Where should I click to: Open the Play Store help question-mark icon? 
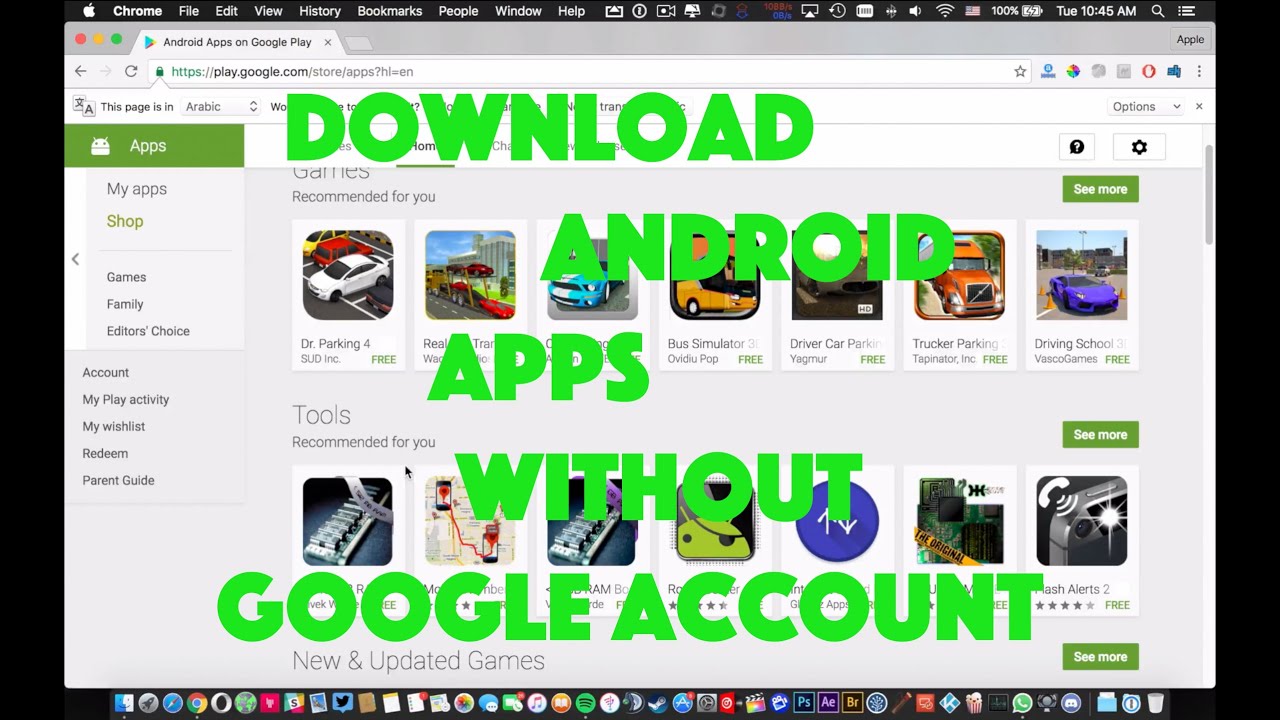(x=1077, y=147)
